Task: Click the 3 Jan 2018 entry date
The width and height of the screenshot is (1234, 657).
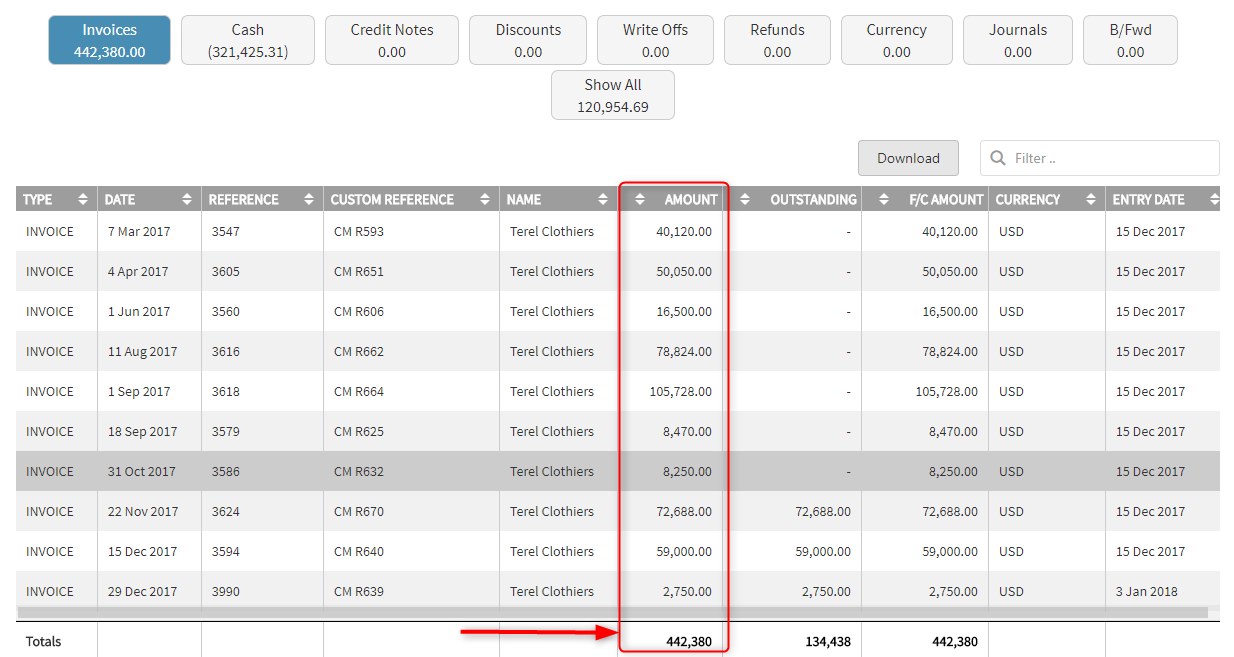Action: click(1147, 591)
